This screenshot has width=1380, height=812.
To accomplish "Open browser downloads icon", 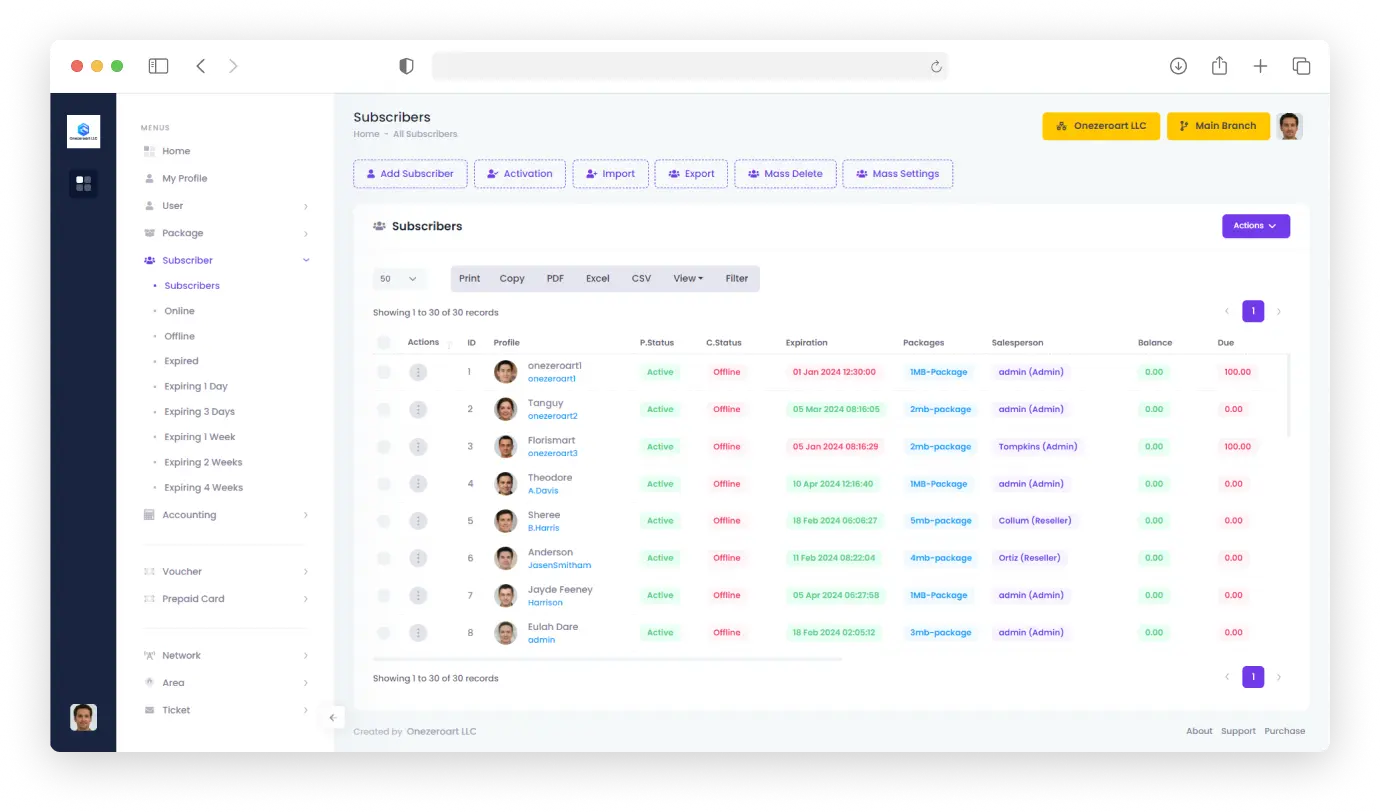I will pos(1178,66).
